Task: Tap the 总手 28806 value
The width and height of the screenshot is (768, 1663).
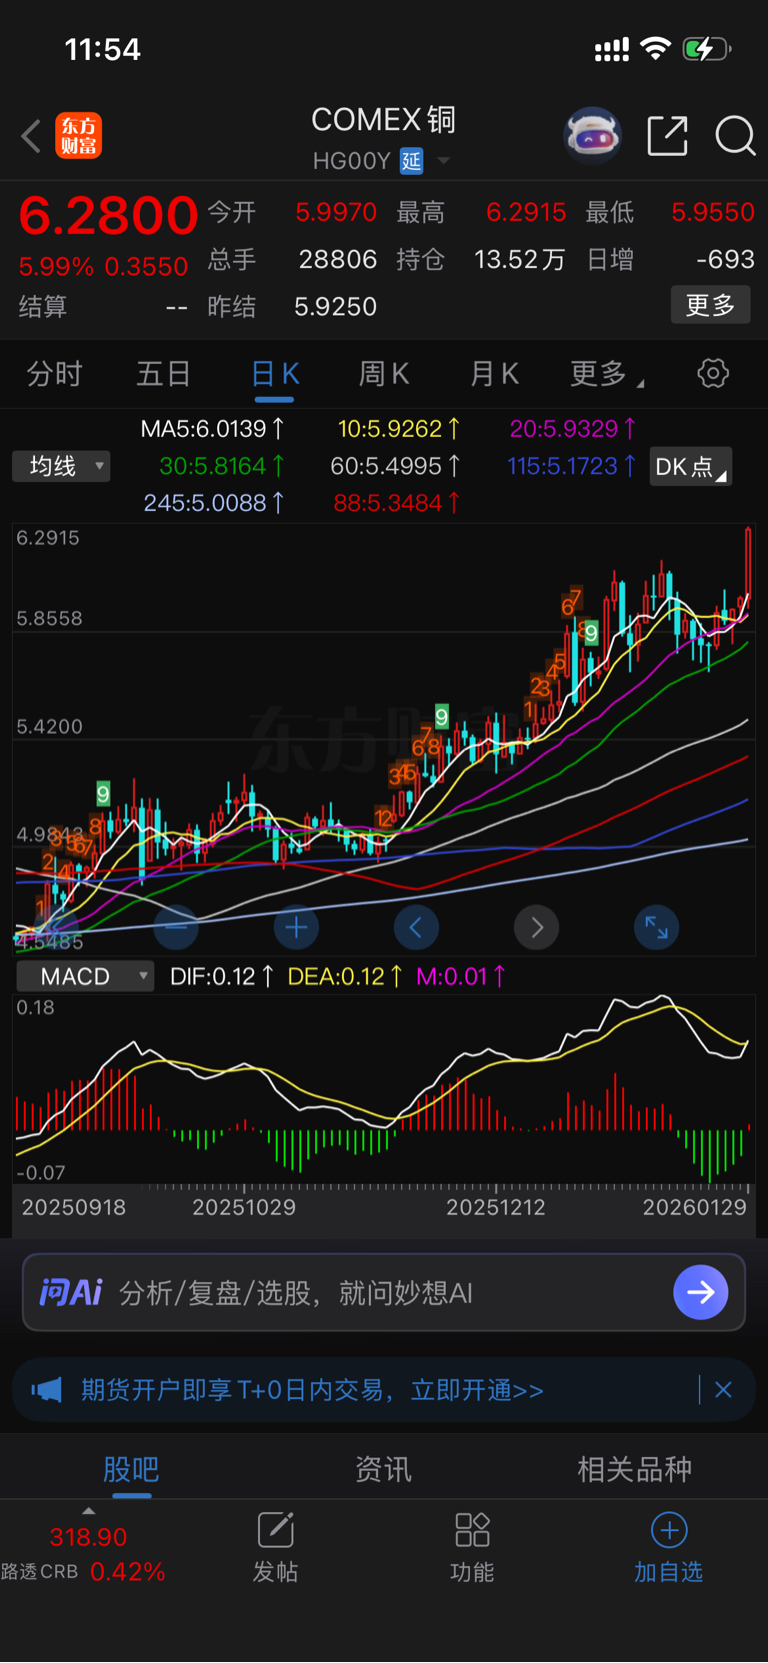Action: (x=338, y=260)
